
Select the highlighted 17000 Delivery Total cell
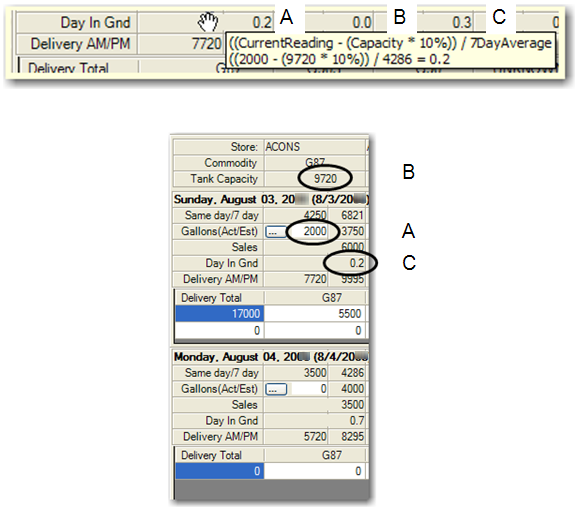click(x=219, y=314)
